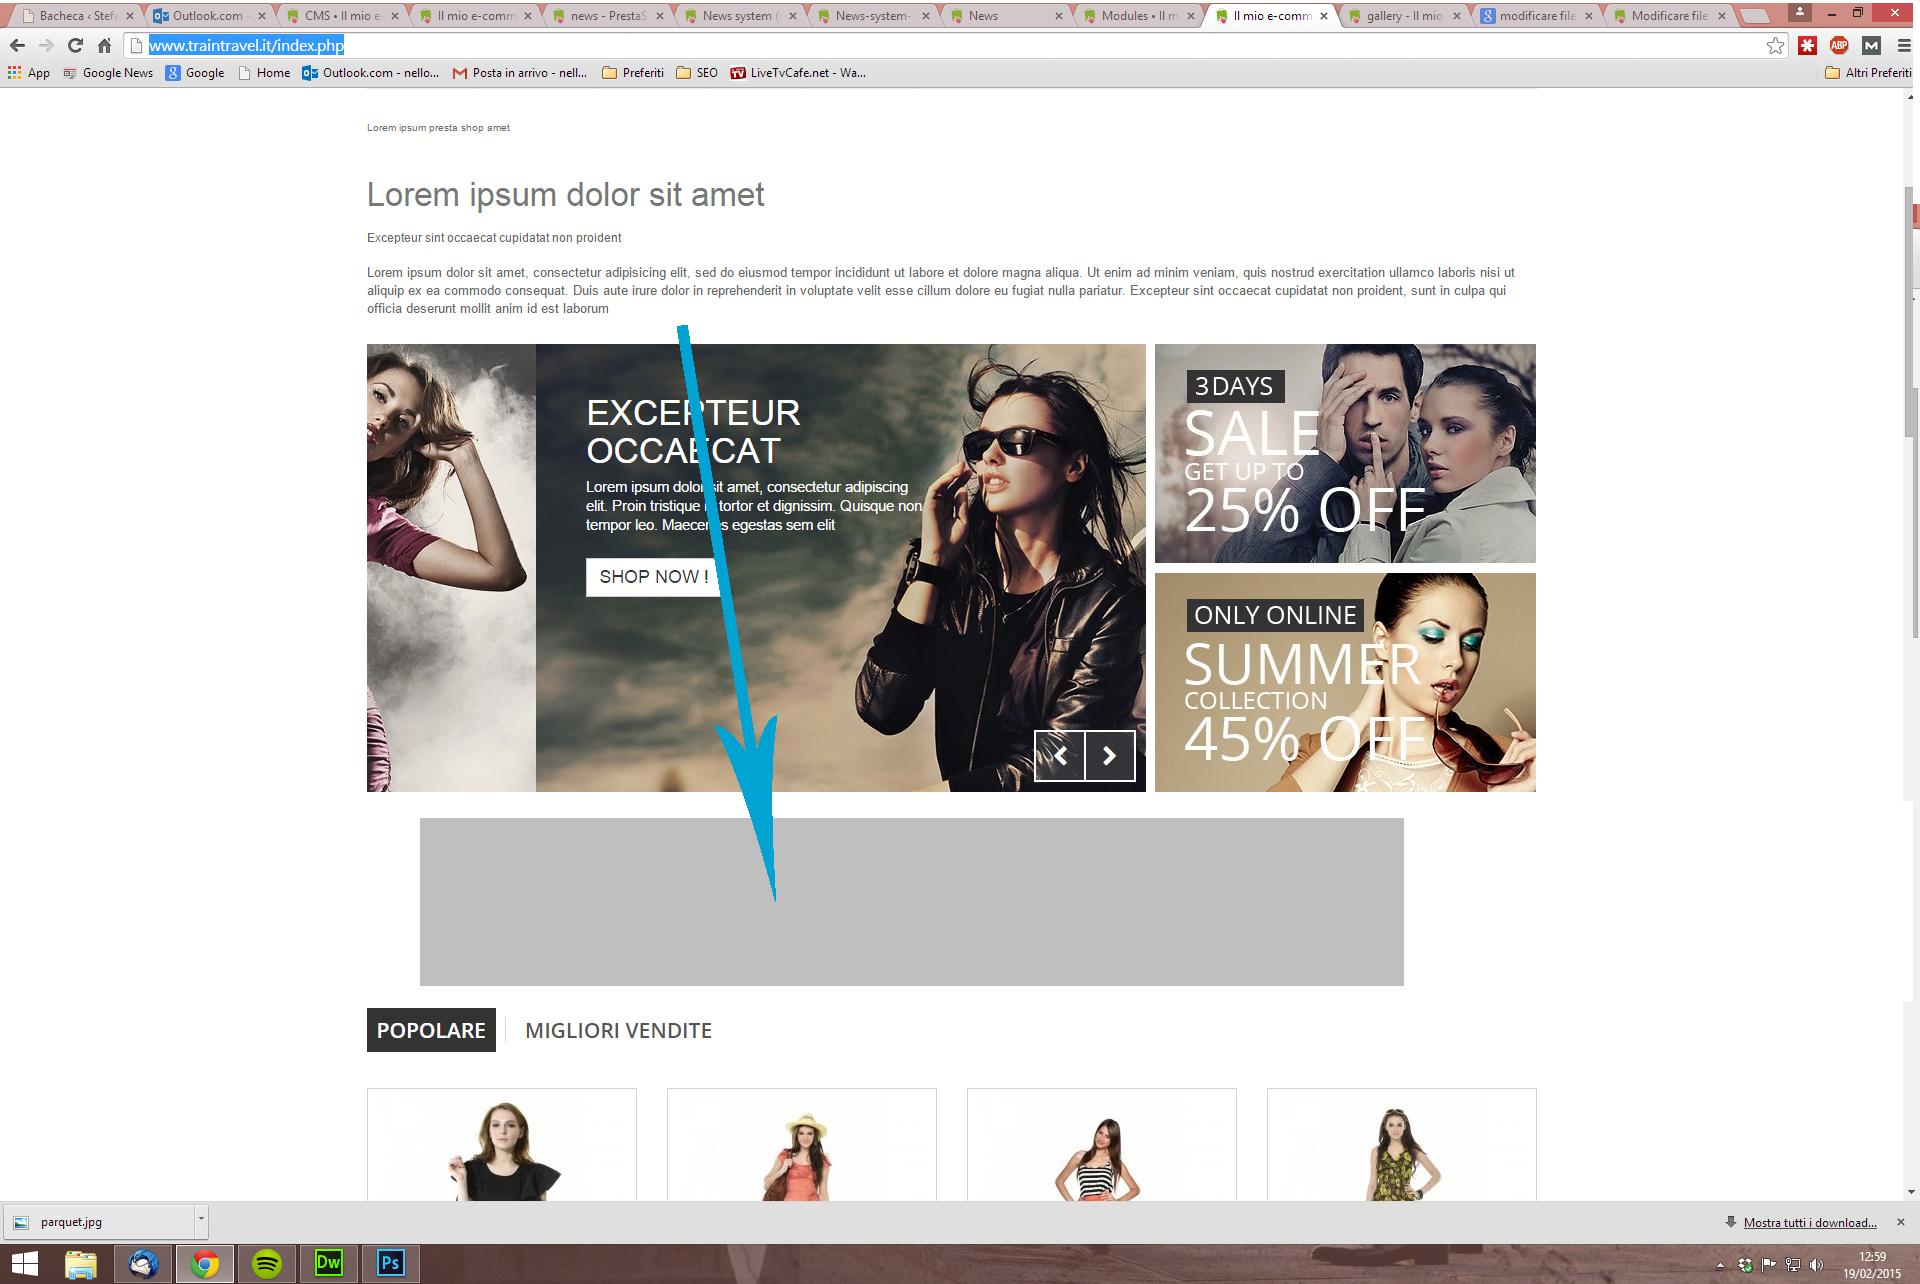Go to previous slide arrow
The height and width of the screenshot is (1284, 1920).
click(1060, 756)
